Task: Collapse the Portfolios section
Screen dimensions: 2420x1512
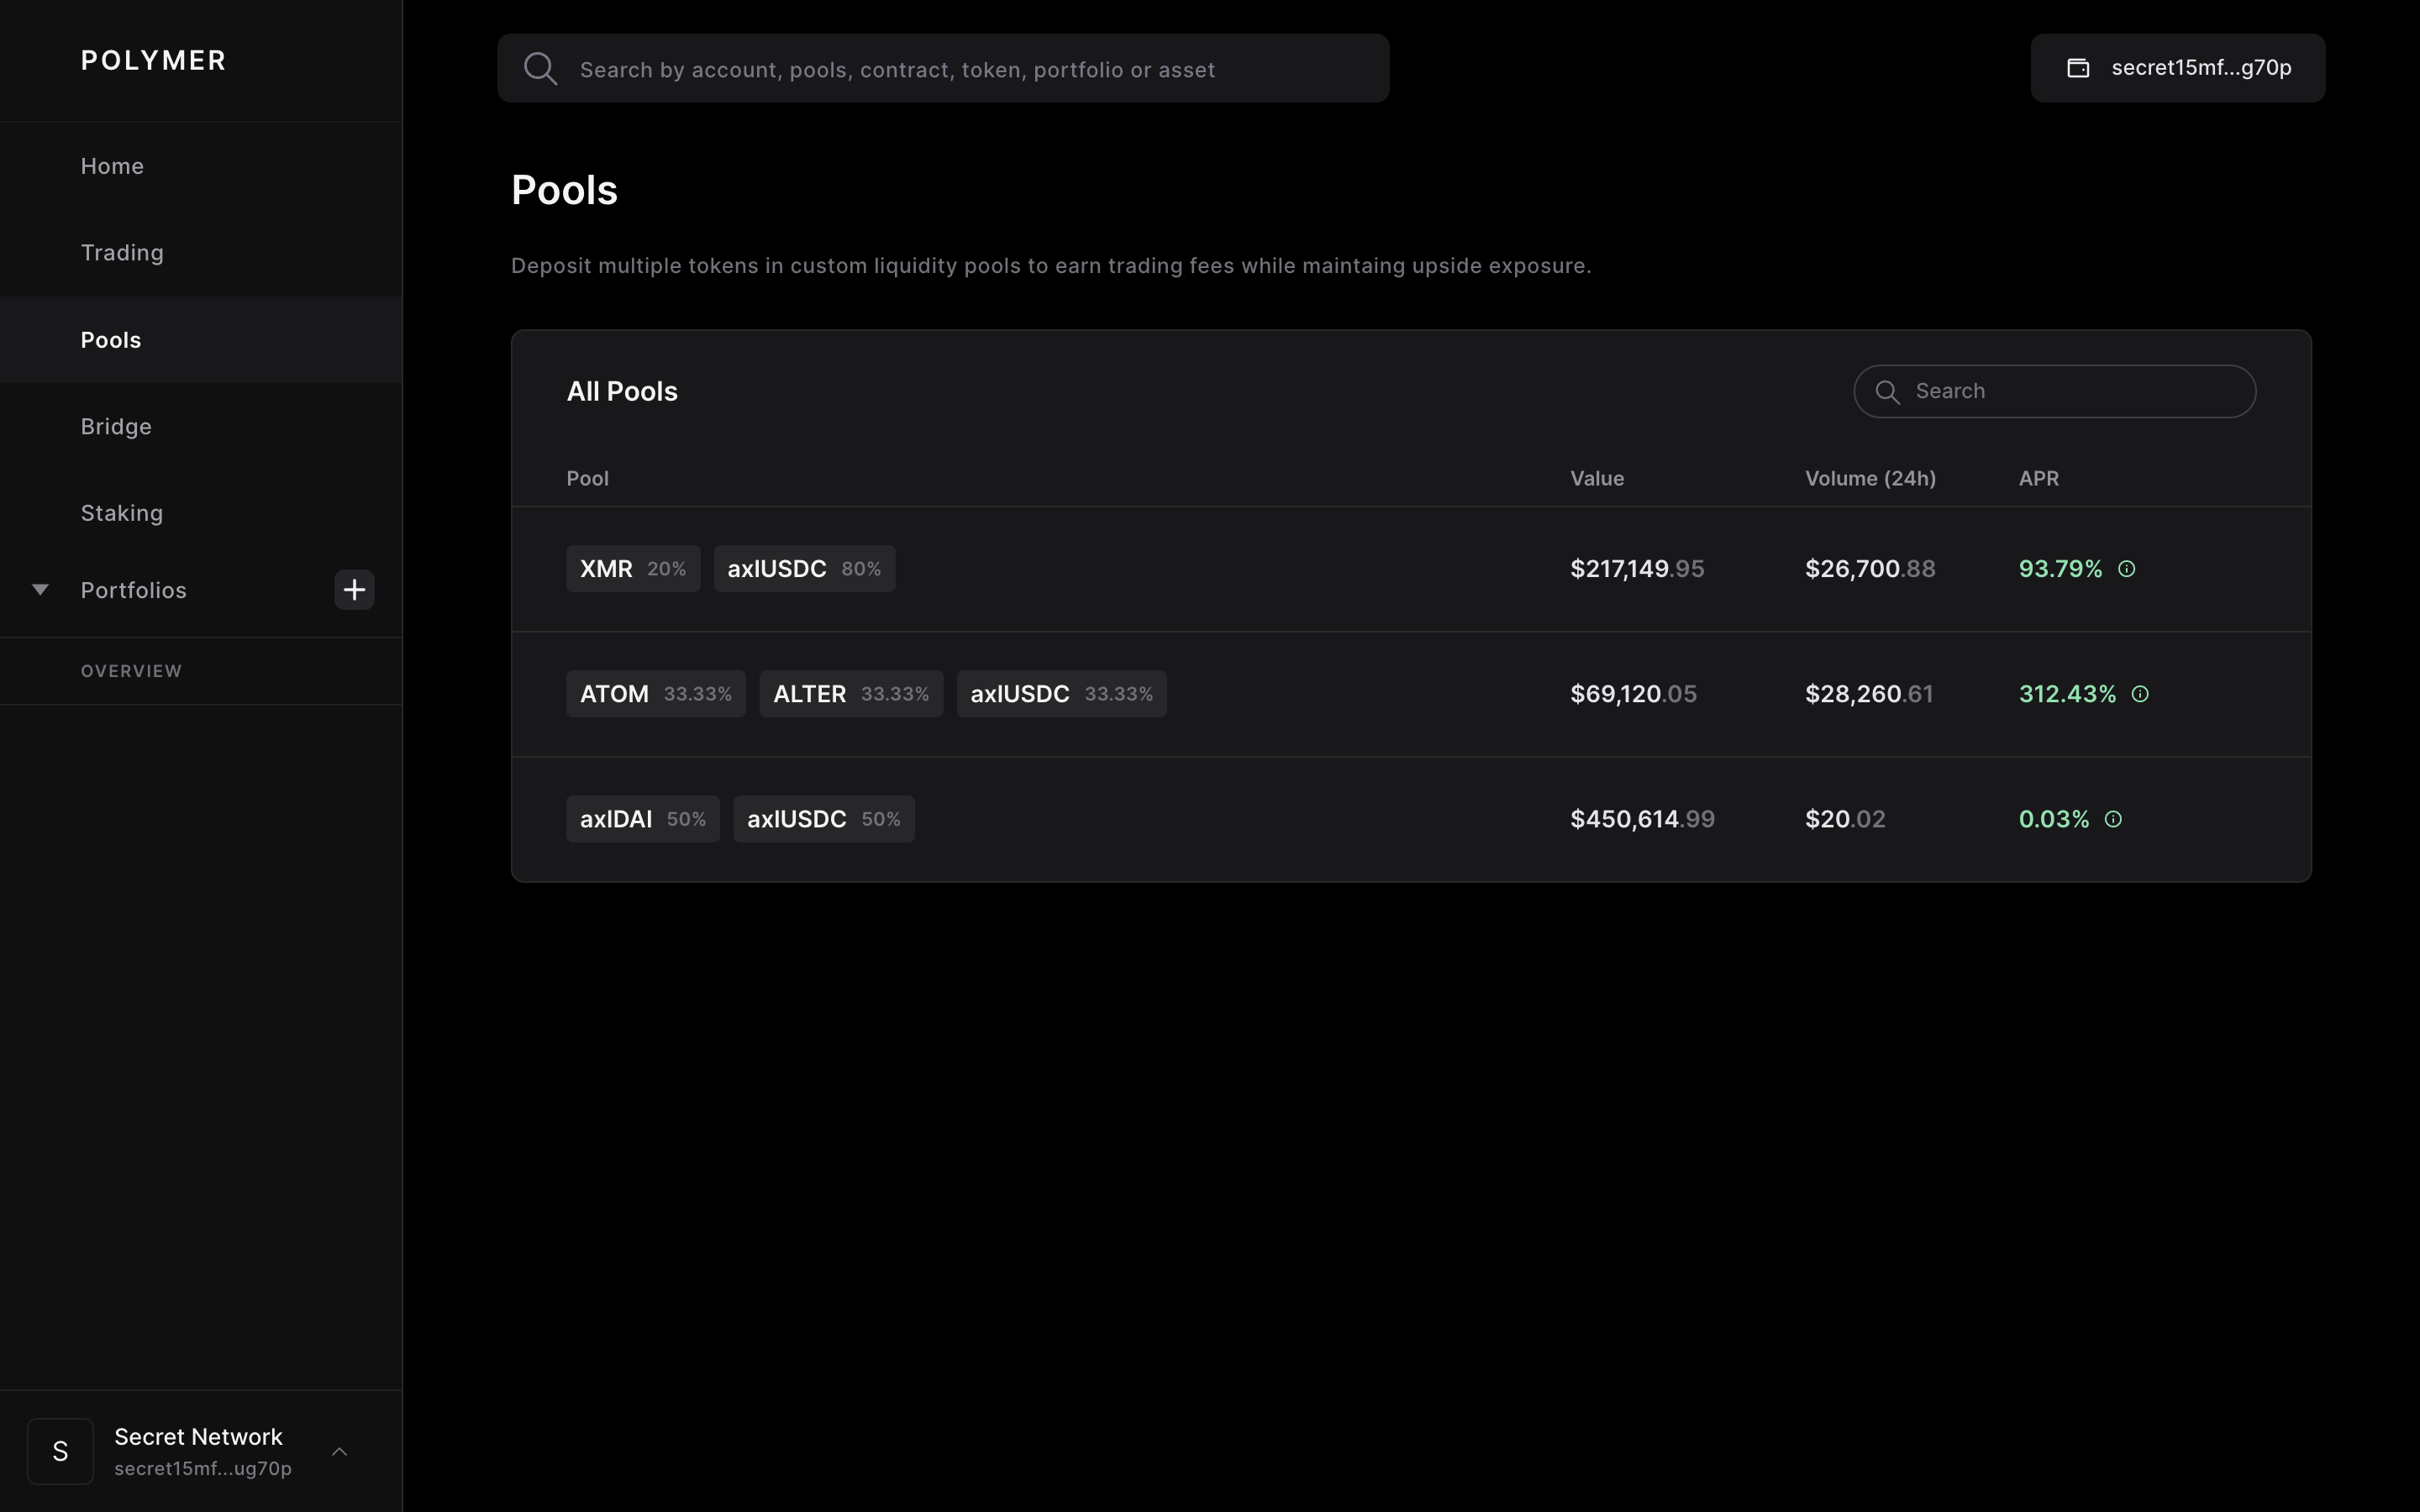Action: tap(40, 589)
